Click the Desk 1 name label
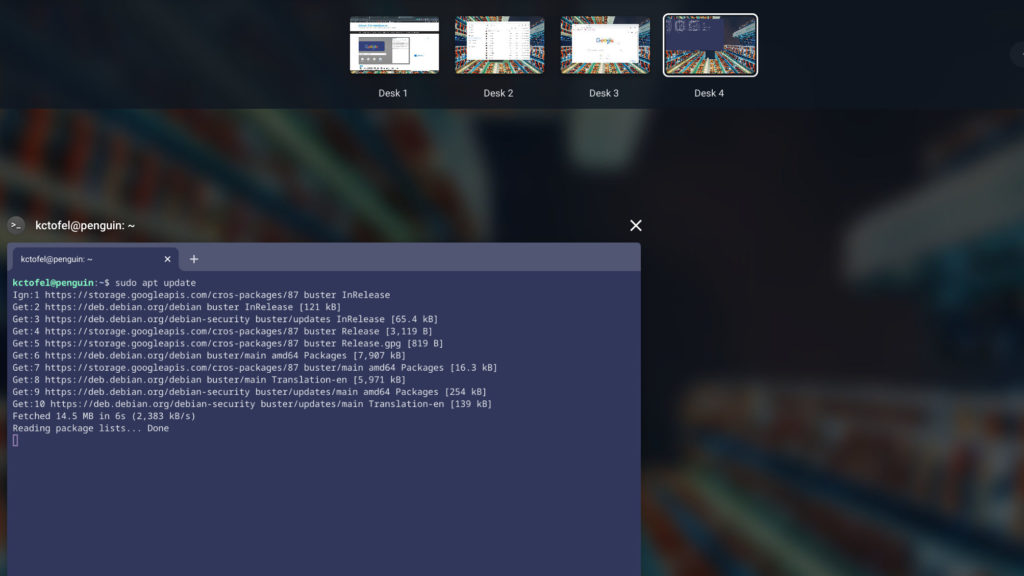Screen dimensions: 1024x576 [x=393, y=93]
